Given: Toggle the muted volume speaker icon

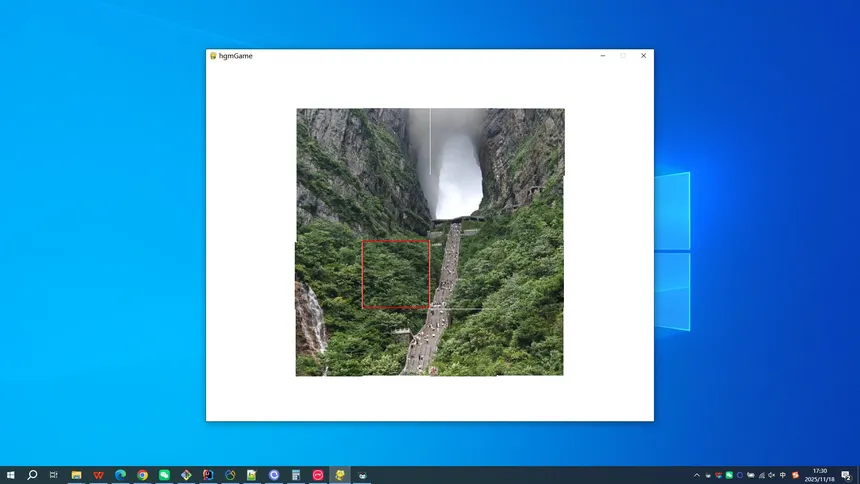Looking at the screenshot, I should (771, 475).
